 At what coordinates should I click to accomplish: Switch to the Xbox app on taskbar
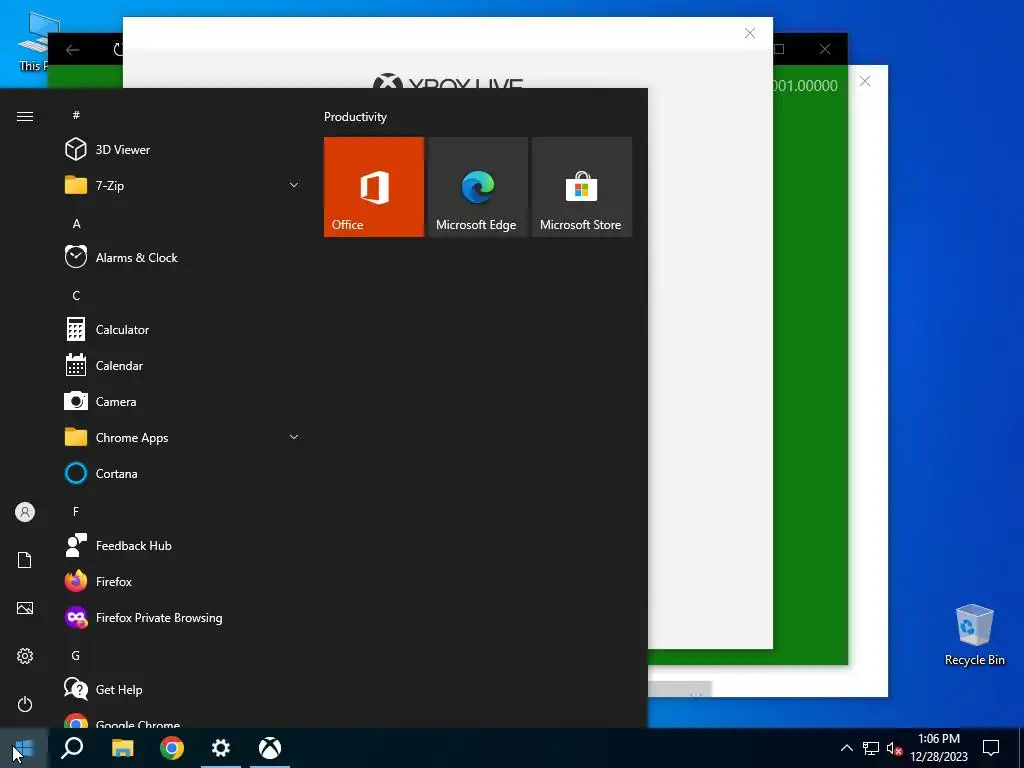pyautogui.click(x=270, y=748)
